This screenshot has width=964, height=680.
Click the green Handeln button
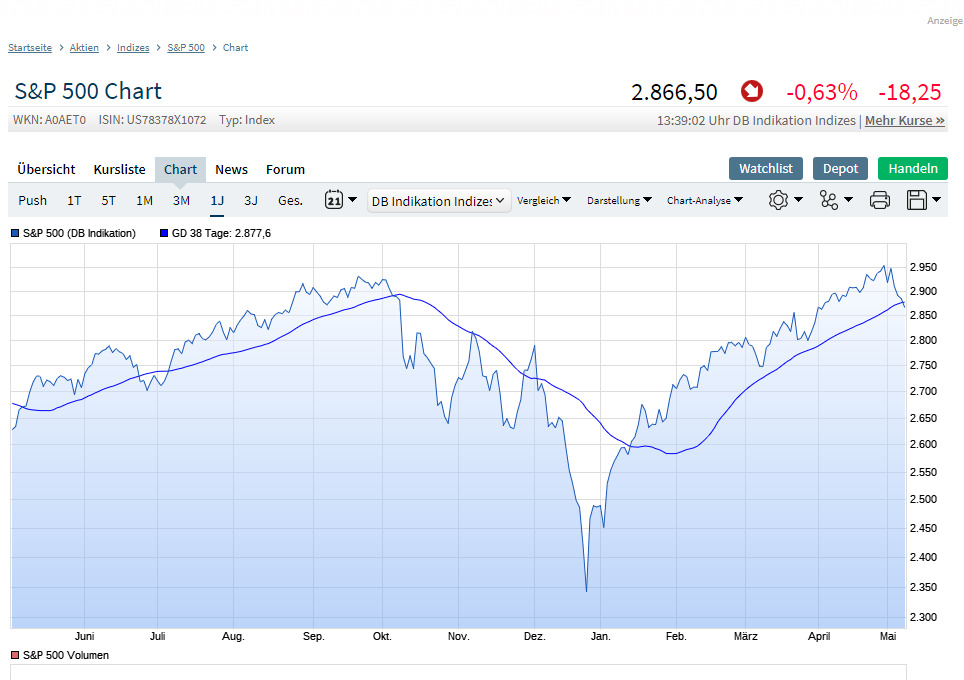point(912,169)
